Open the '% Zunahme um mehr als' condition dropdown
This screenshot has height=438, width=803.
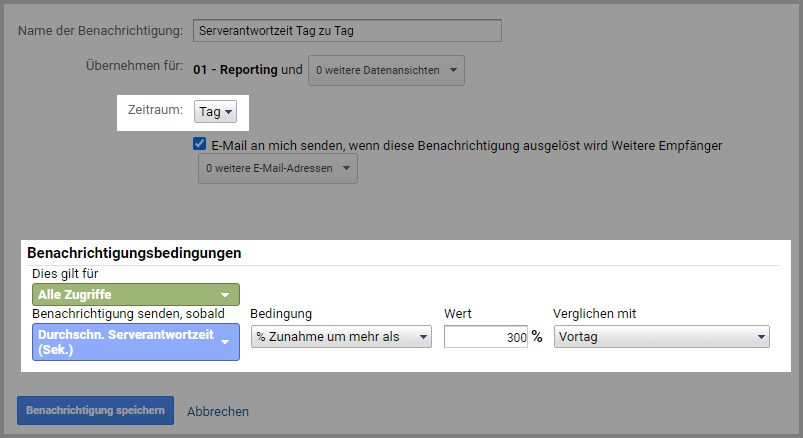341,337
